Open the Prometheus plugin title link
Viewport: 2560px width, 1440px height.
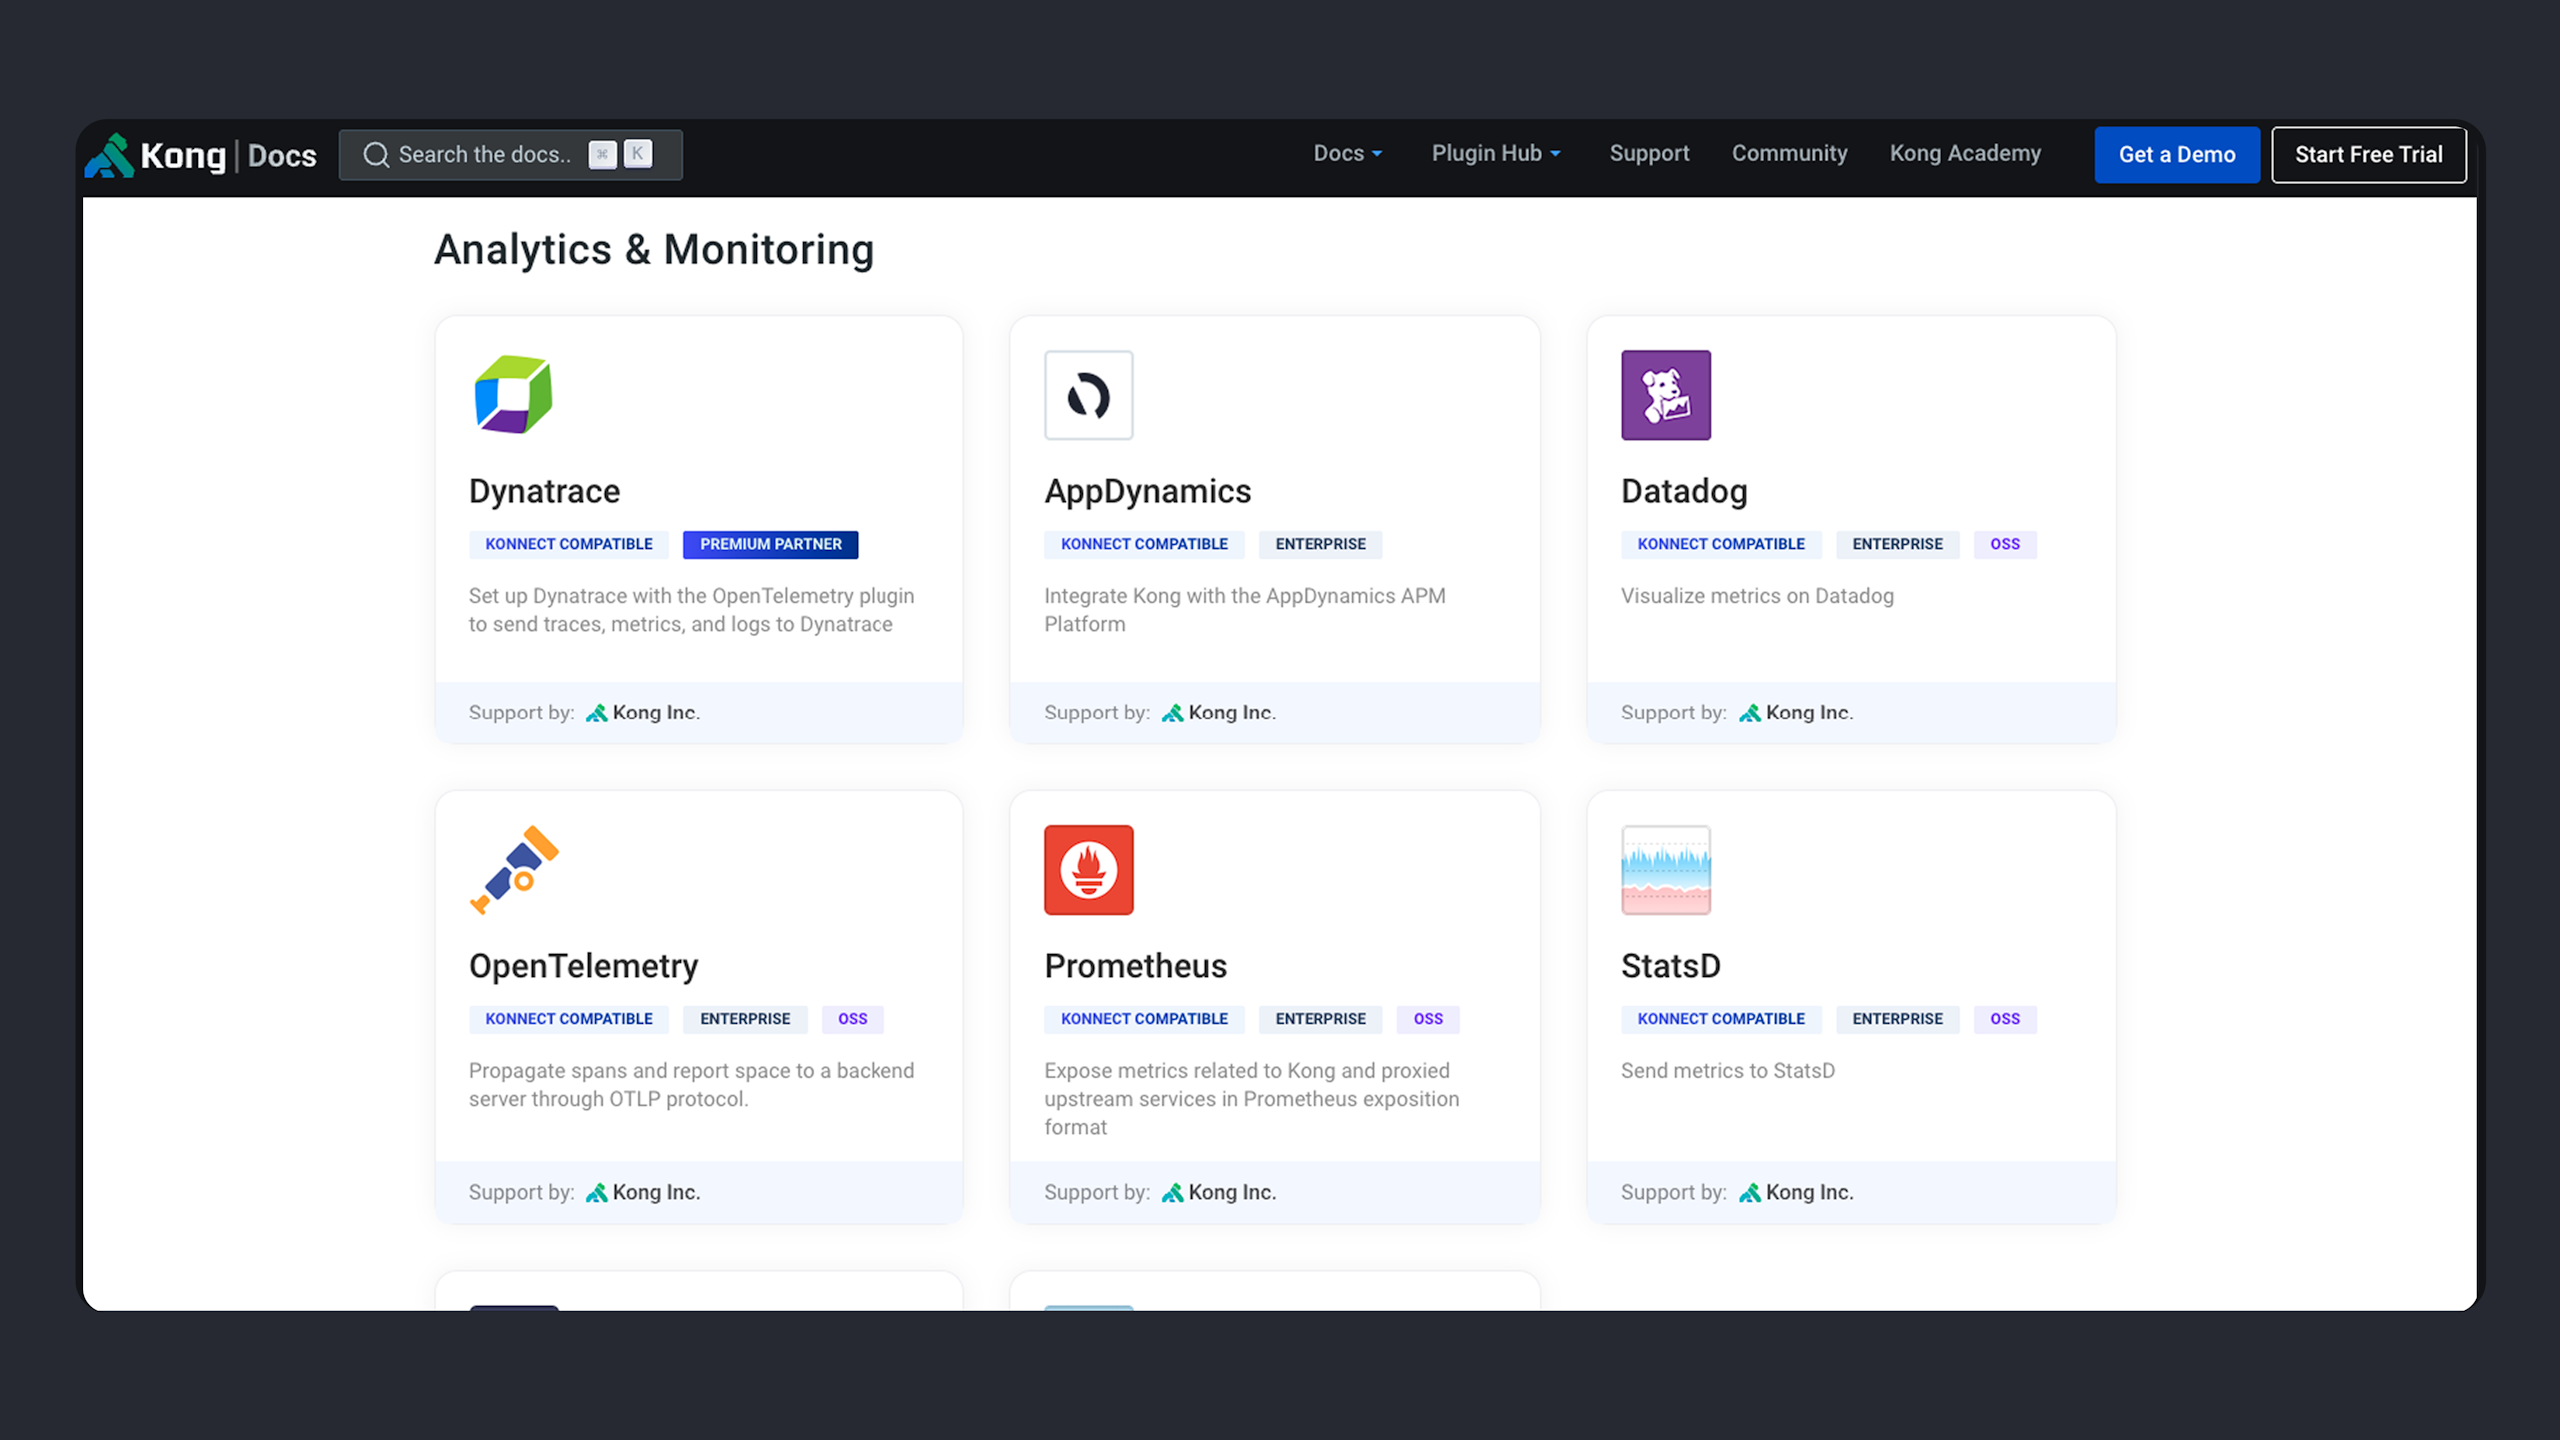[1135, 966]
